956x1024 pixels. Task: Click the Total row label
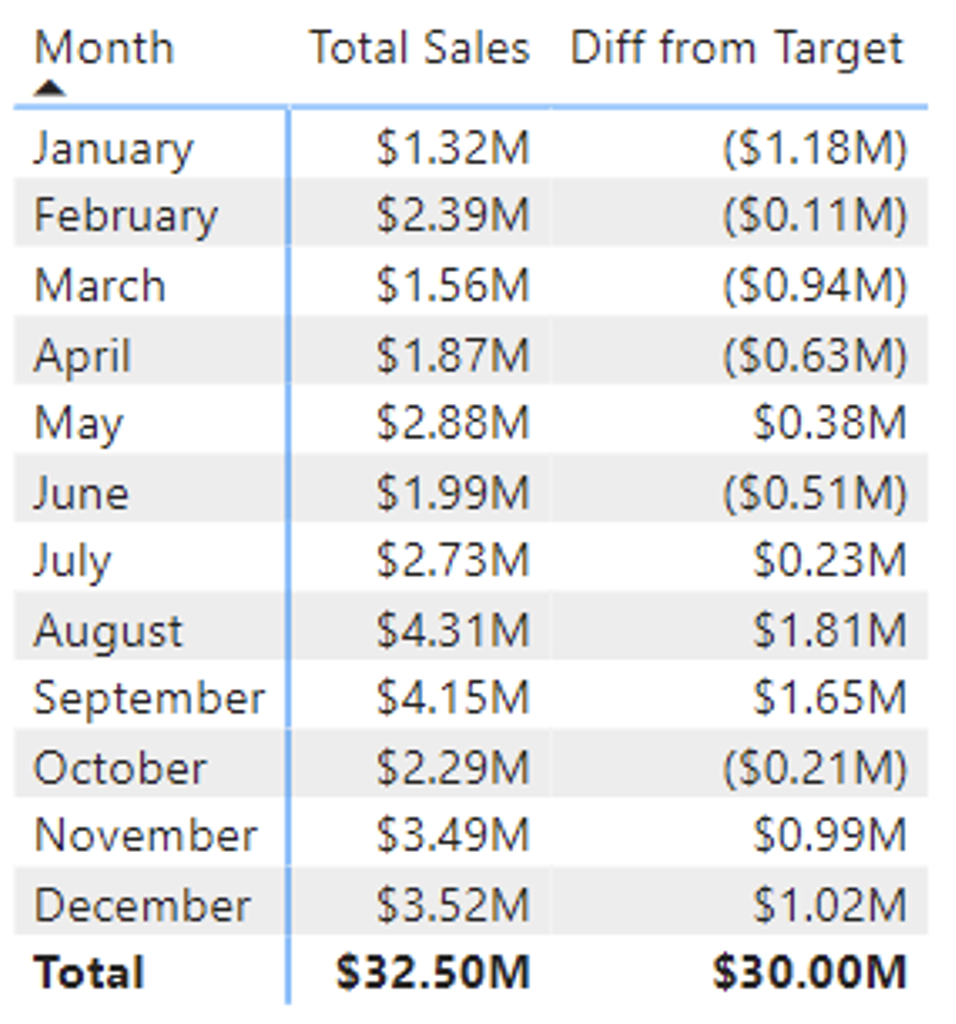pyautogui.click(x=89, y=973)
